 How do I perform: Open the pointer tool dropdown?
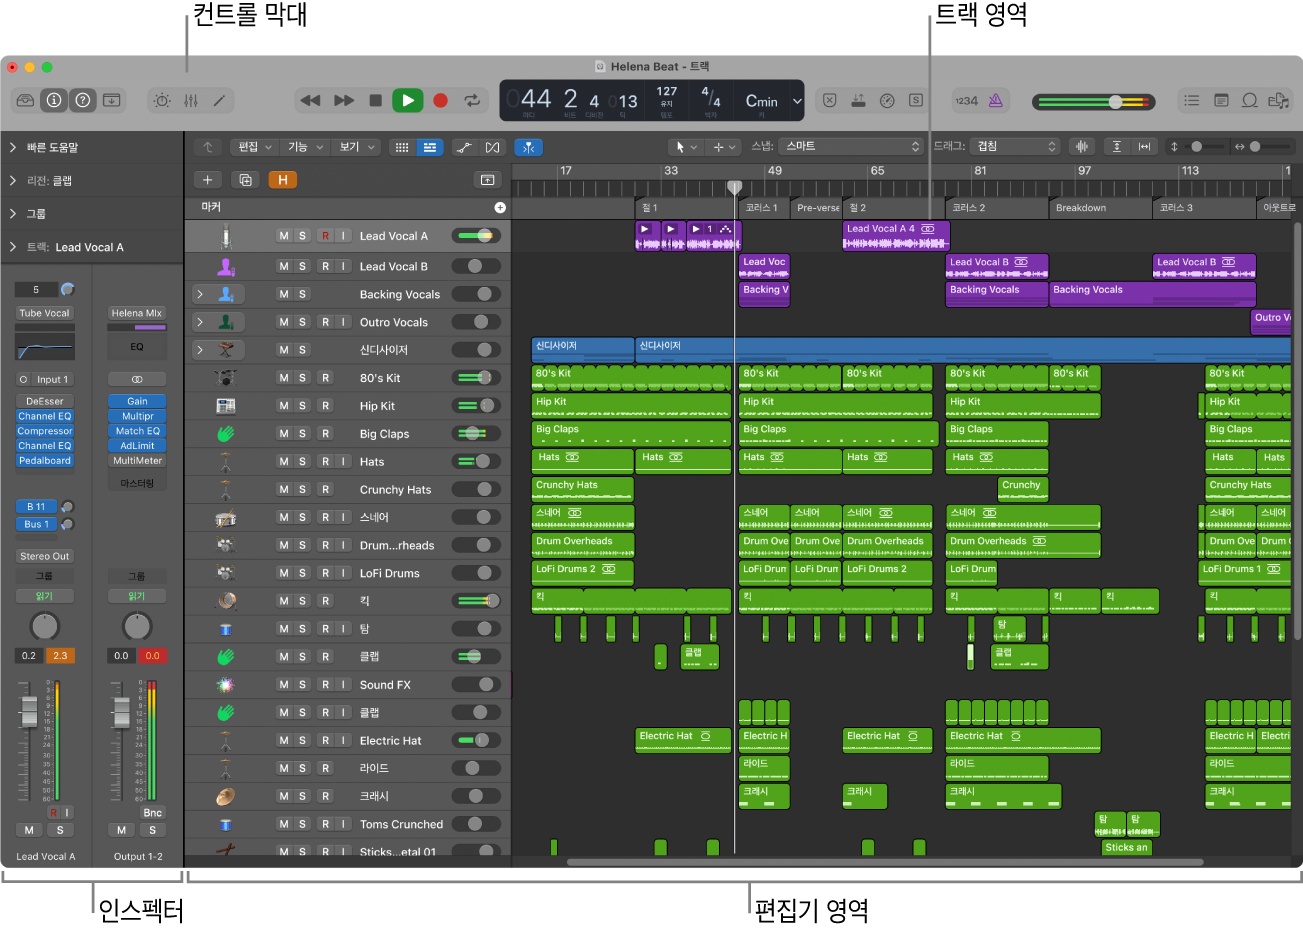686,147
